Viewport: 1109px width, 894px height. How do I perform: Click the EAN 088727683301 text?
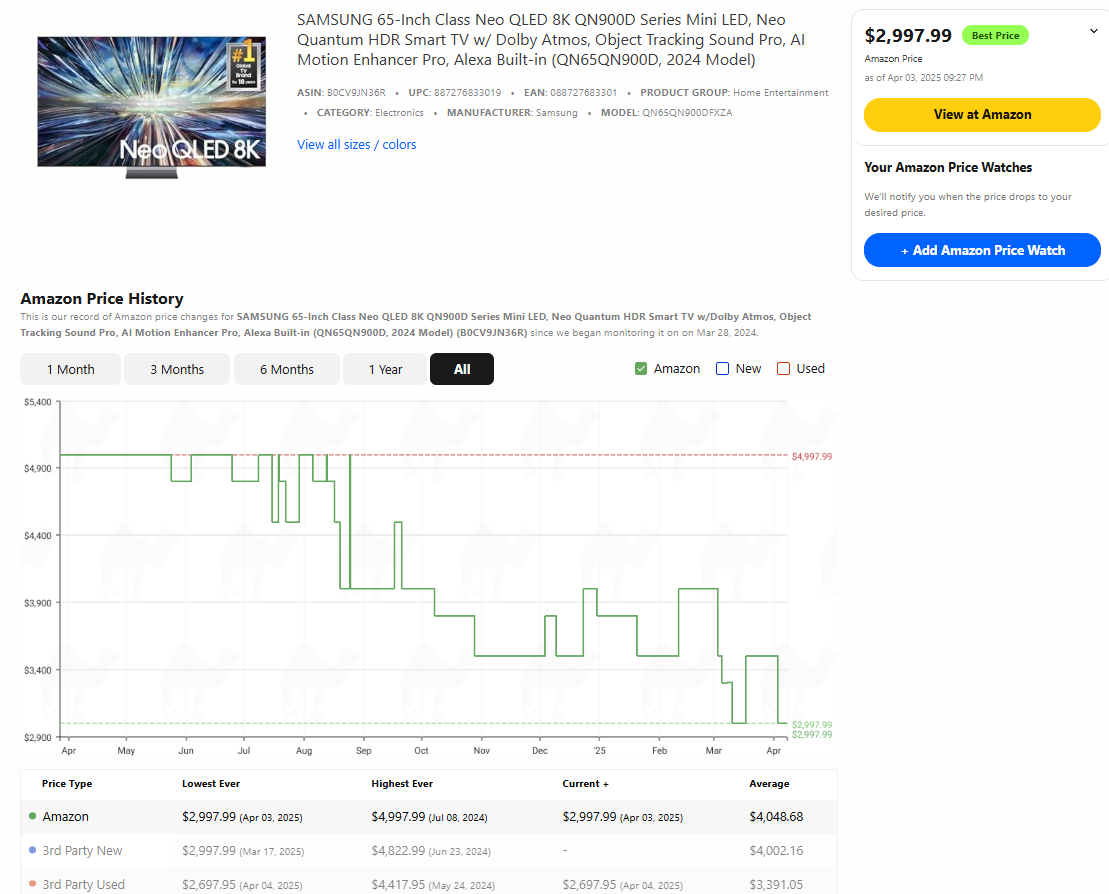[x=570, y=93]
